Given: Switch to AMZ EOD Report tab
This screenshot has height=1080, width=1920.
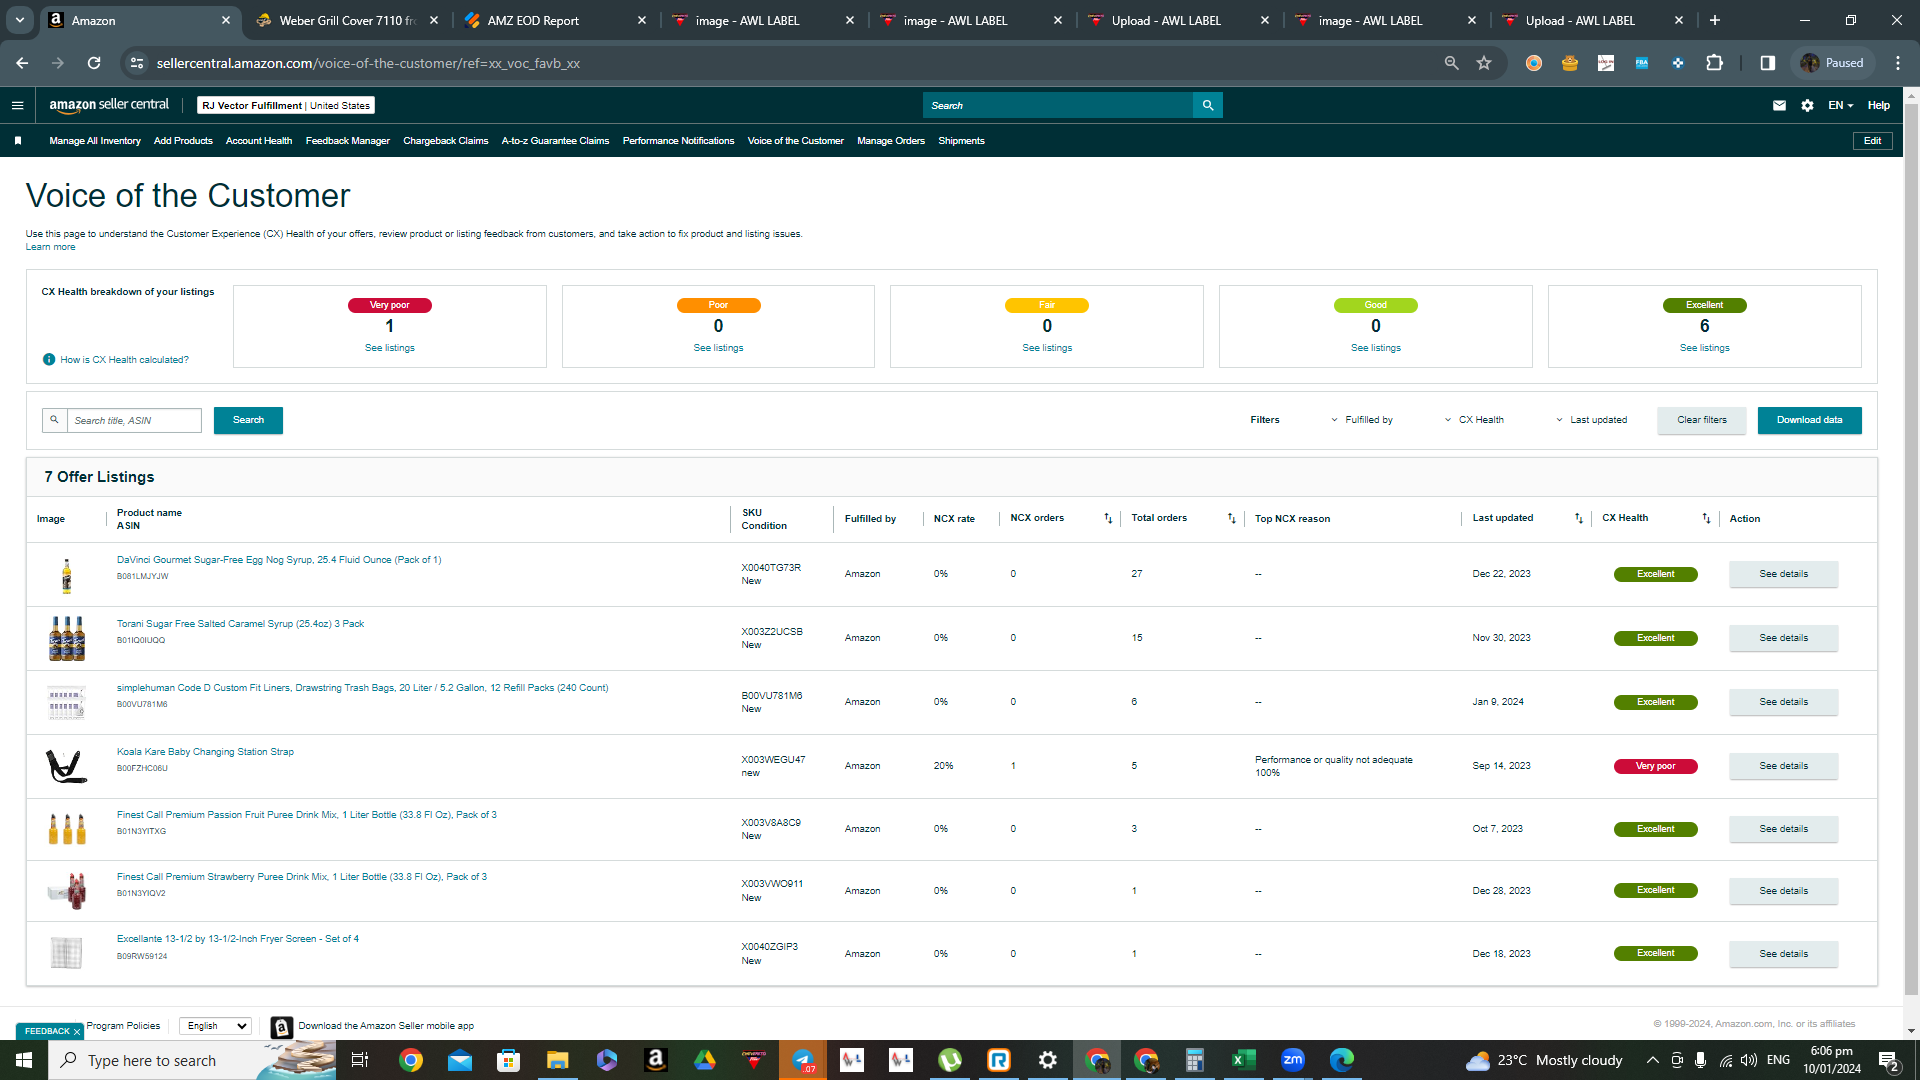Looking at the screenshot, I should coord(555,20).
